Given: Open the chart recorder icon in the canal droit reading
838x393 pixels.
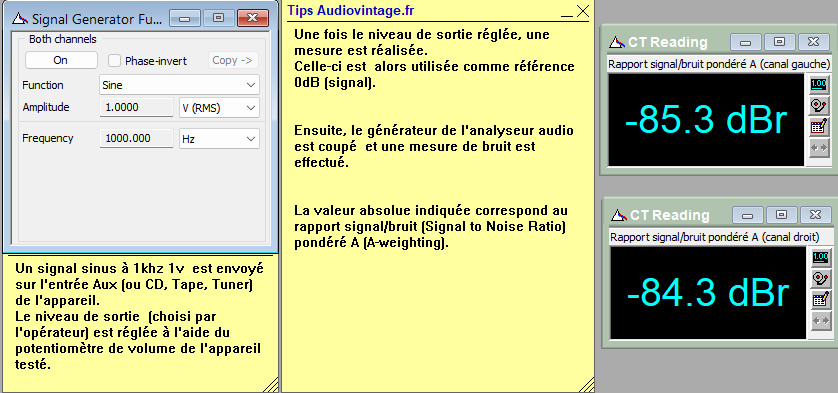Looking at the screenshot, I should tap(820, 278).
